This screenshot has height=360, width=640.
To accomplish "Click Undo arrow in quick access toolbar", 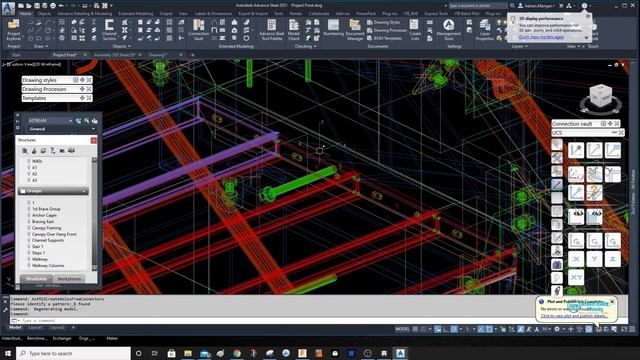I will click(61, 6).
